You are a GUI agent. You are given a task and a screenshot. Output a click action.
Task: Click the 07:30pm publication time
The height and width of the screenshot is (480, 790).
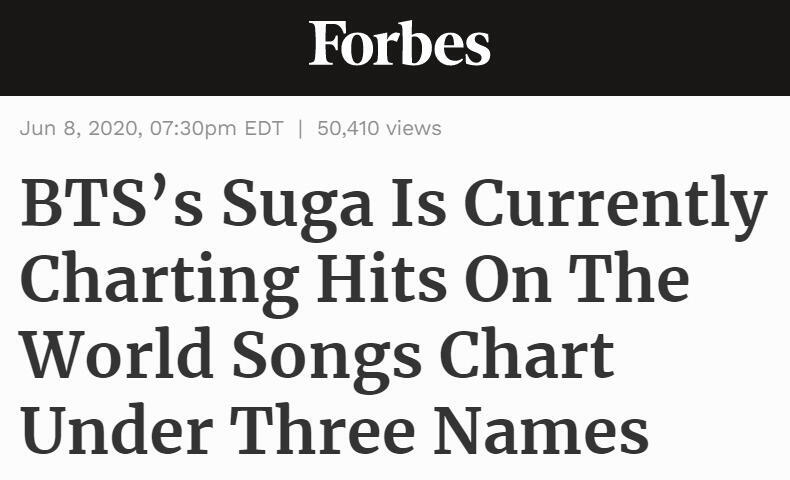192,128
